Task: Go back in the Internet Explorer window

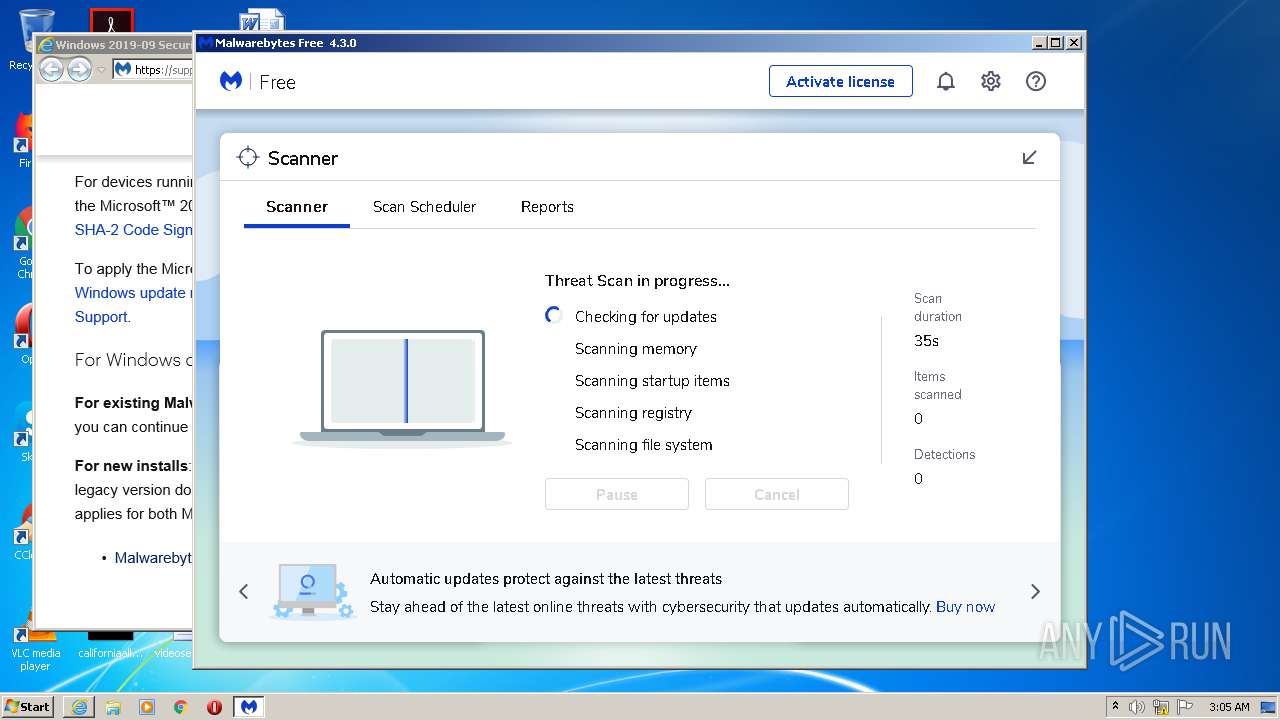Action: click(x=51, y=69)
